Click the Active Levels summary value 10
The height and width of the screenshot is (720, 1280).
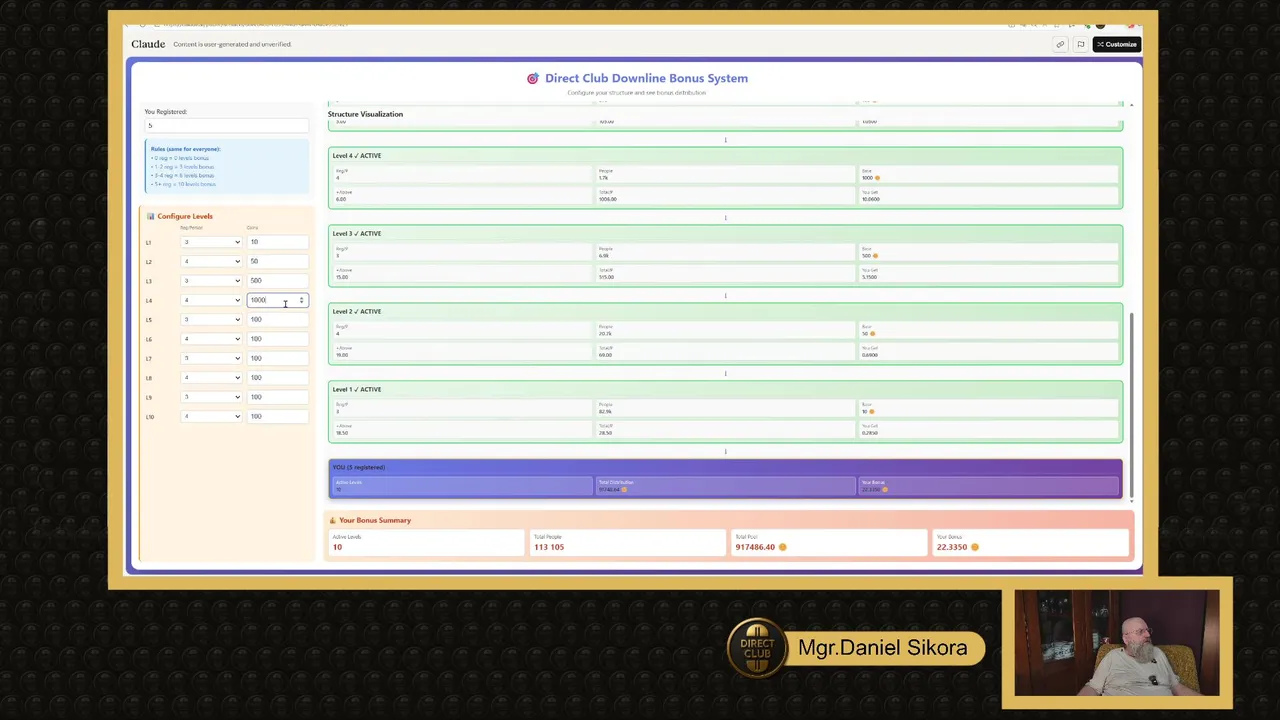tap(337, 547)
